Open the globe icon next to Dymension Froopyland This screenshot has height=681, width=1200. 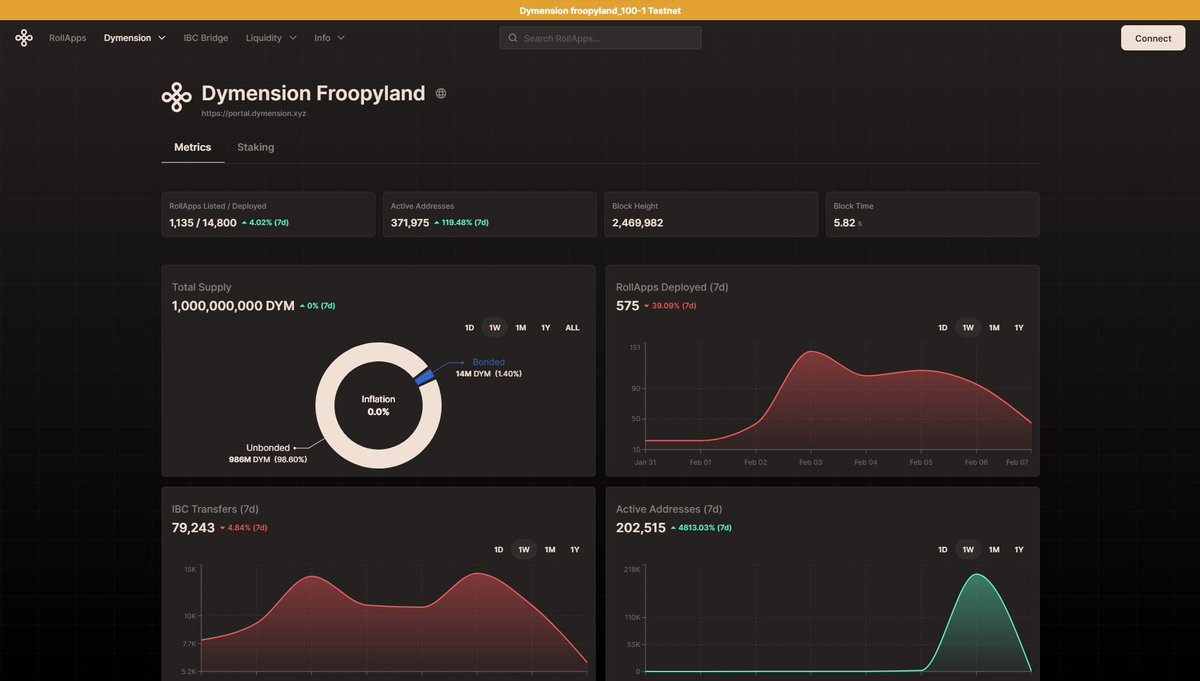[x=441, y=92]
